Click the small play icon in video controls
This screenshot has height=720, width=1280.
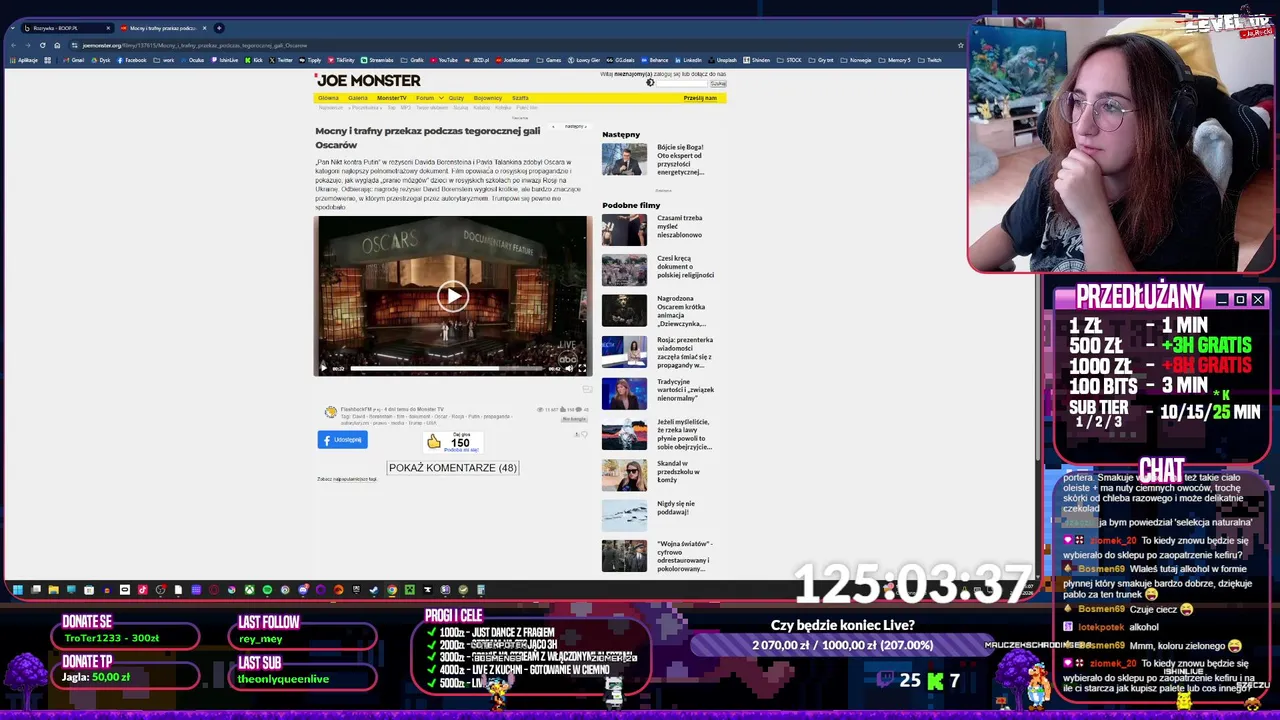click(323, 368)
